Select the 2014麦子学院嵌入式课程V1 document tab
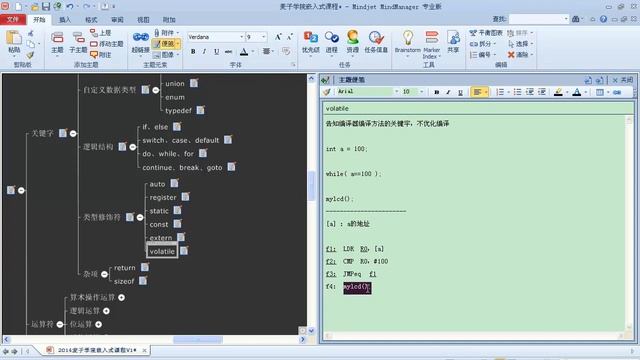This screenshot has width=640, height=360. (x=96, y=350)
